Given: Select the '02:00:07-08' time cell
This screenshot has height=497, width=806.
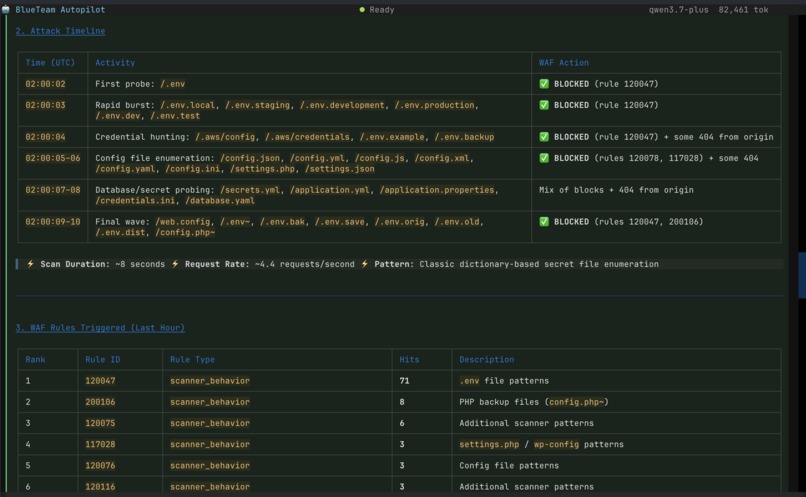Looking at the screenshot, I should pyautogui.click(x=53, y=190).
